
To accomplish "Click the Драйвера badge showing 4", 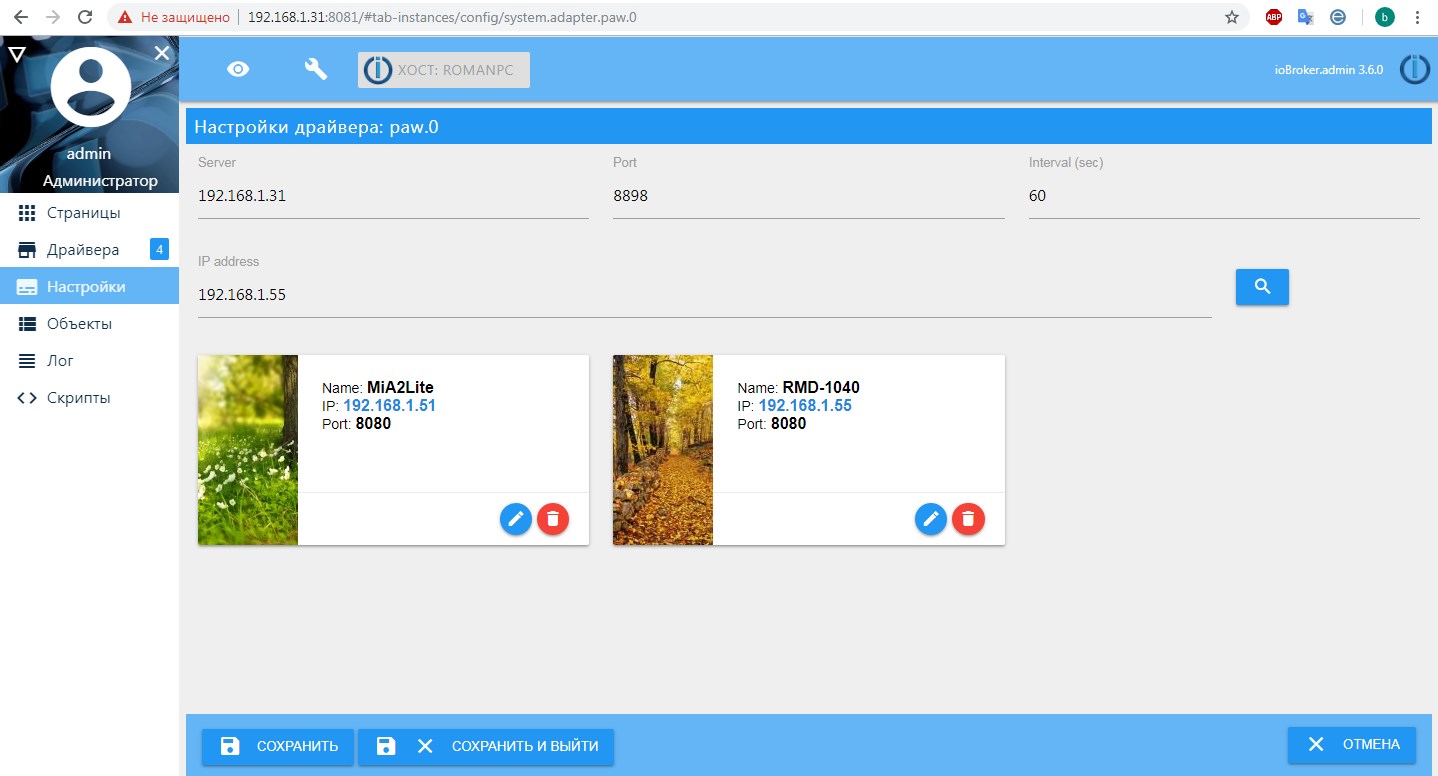I will point(159,249).
